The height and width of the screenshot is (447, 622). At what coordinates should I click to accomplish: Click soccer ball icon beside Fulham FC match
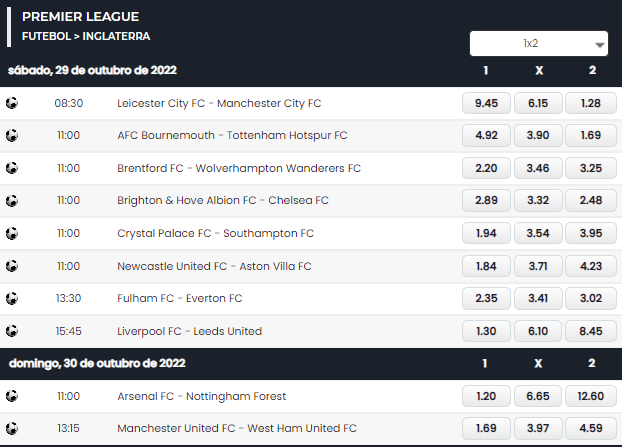[12, 298]
